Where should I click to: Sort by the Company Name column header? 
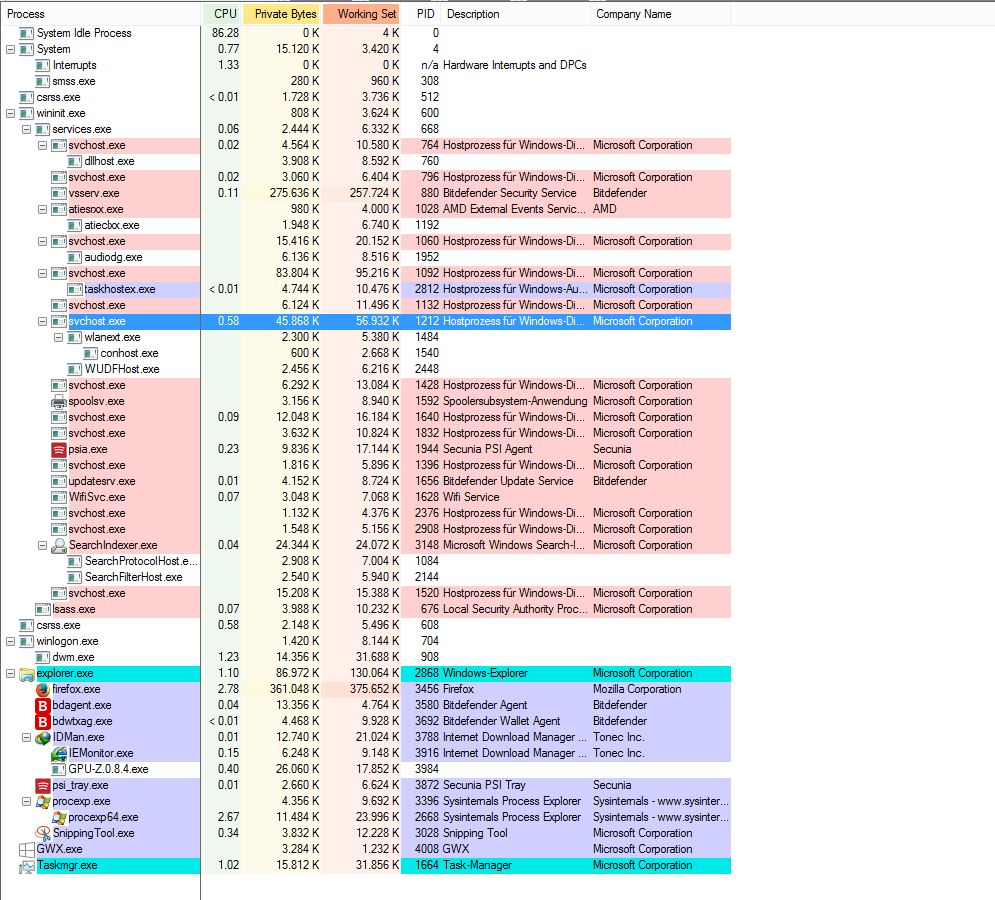click(x=661, y=14)
